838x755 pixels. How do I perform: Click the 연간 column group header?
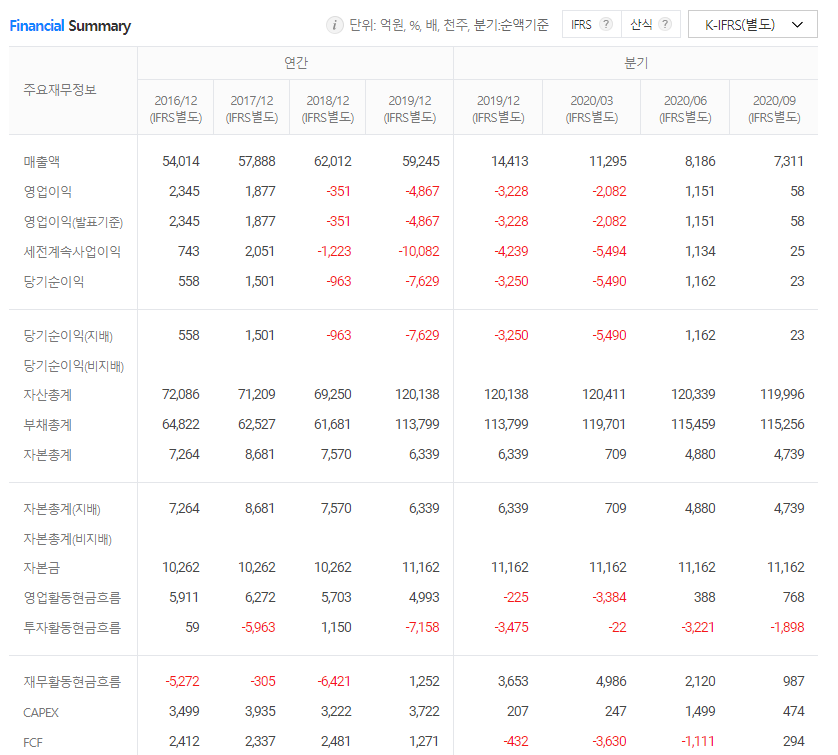tap(296, 63)
